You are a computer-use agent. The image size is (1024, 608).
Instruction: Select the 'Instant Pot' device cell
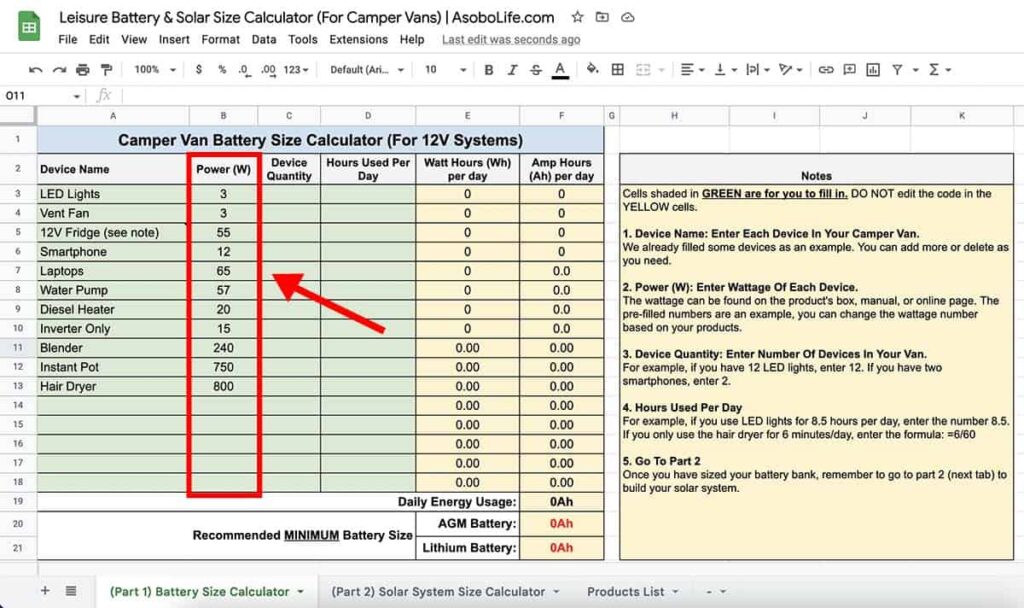click(113, 367)
